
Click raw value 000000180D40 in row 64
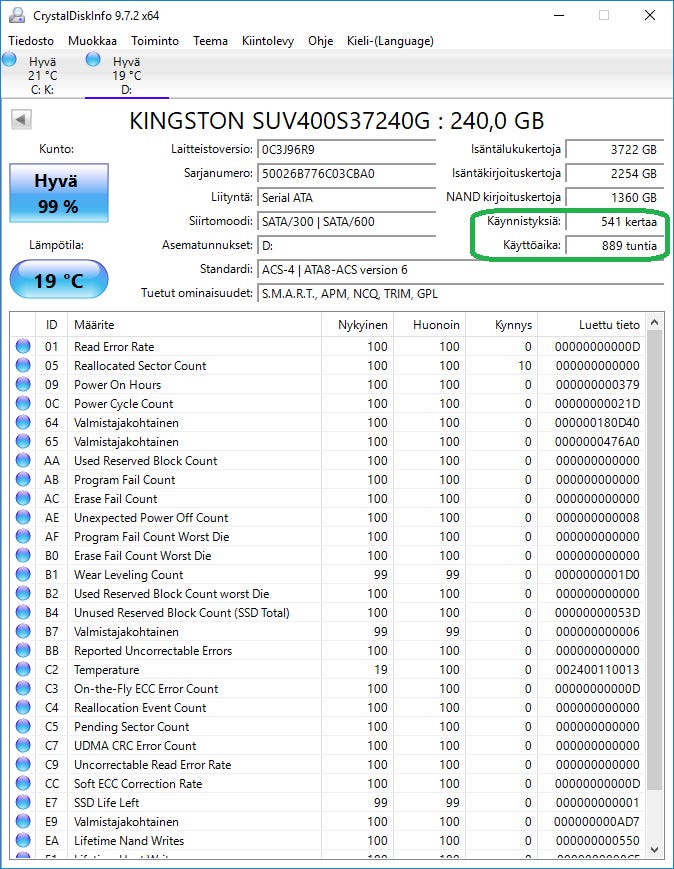click(x=597, y=422)
